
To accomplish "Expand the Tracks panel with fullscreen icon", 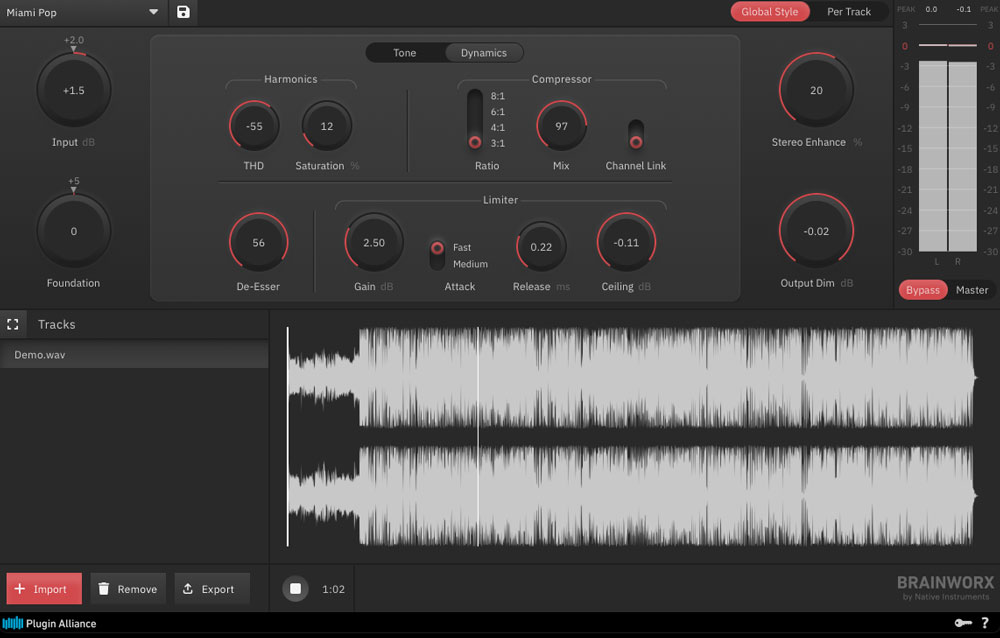I will click(x=13, y=324).
